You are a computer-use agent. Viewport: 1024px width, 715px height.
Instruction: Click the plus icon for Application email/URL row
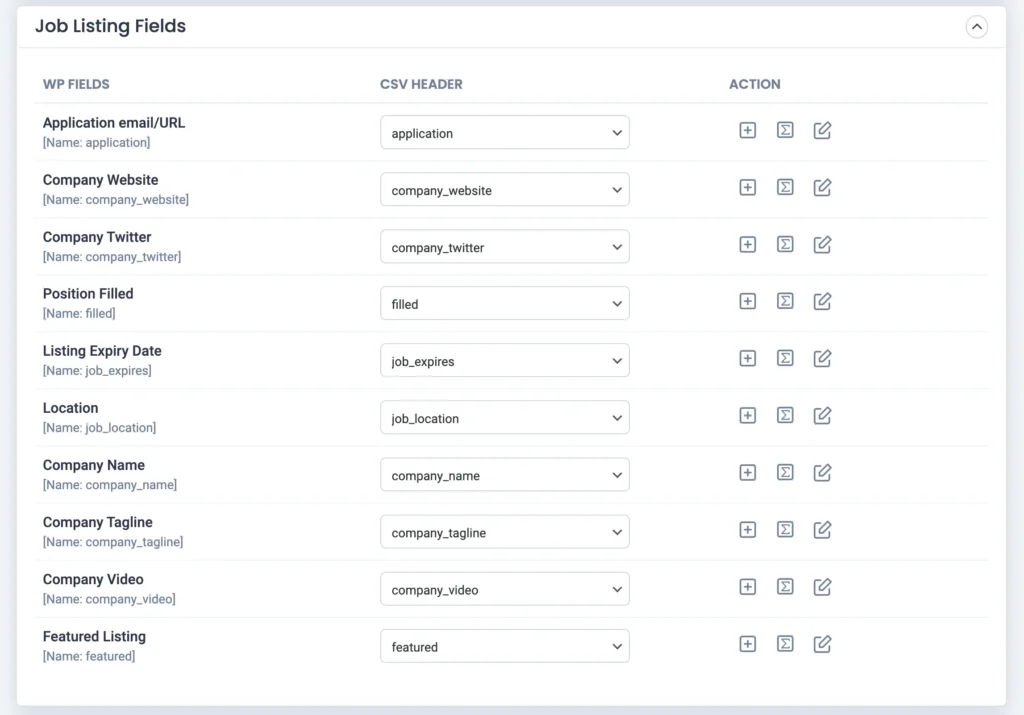pos(747,130)
